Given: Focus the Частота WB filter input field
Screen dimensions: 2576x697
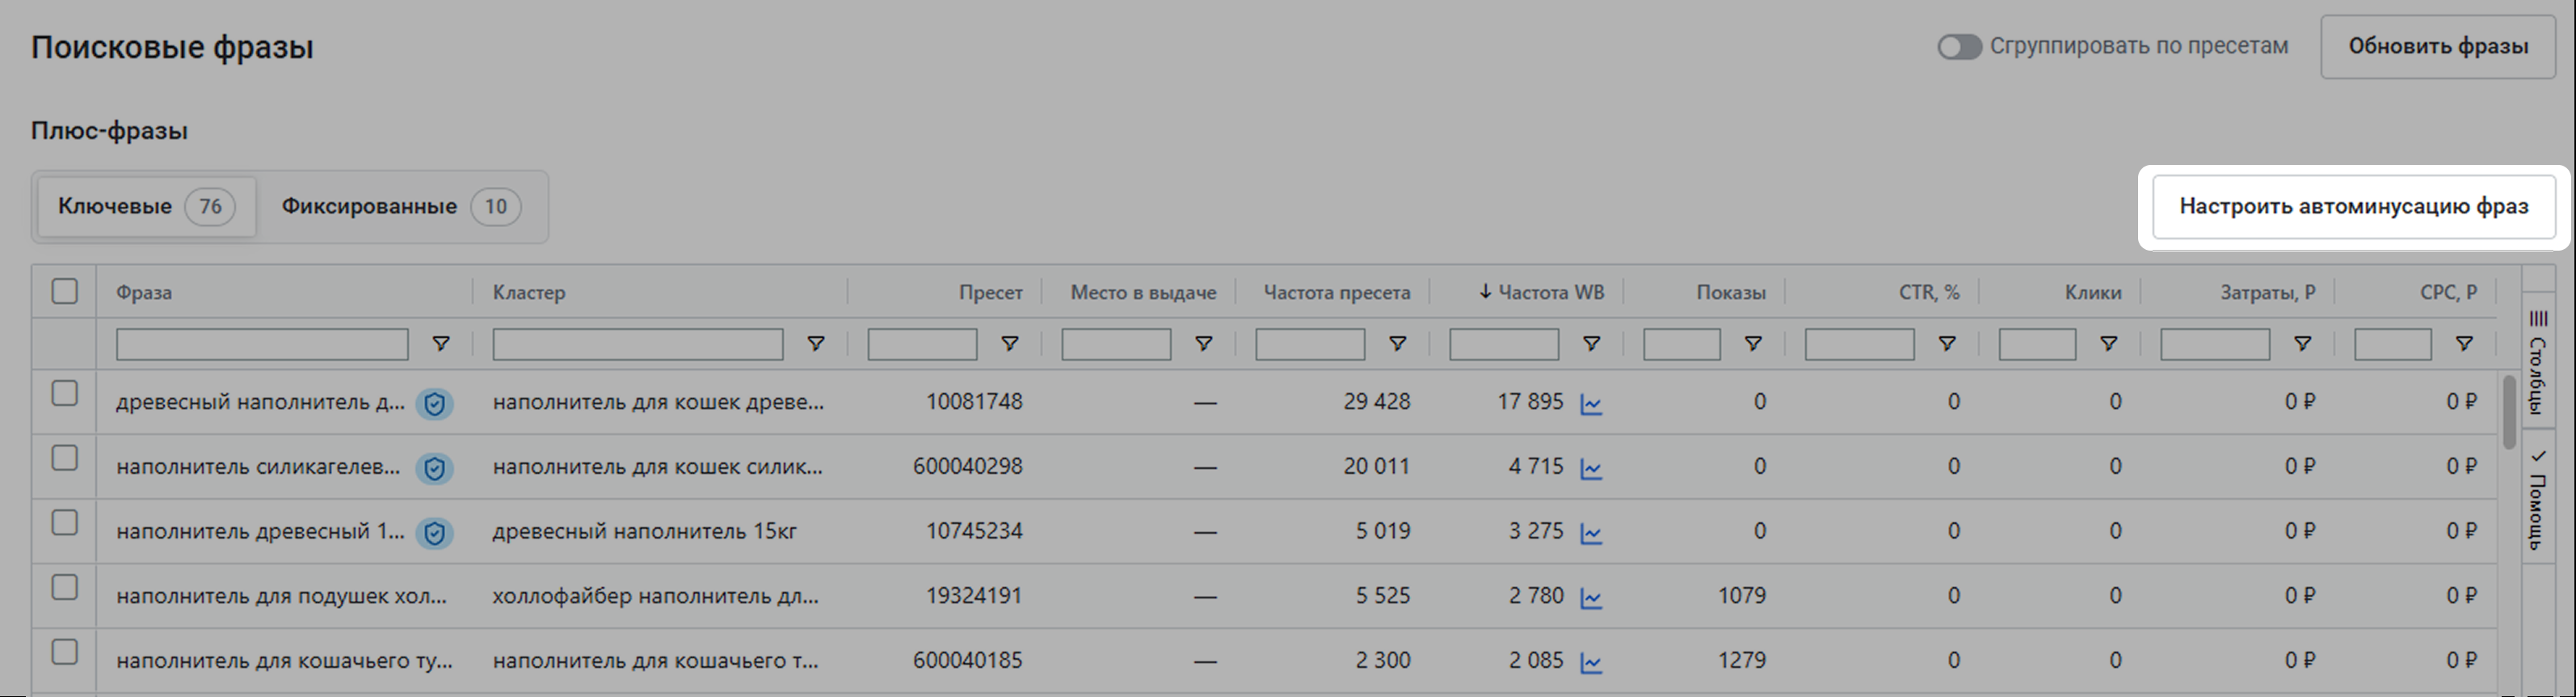Looking at the screenshot, I should 1504,344.
